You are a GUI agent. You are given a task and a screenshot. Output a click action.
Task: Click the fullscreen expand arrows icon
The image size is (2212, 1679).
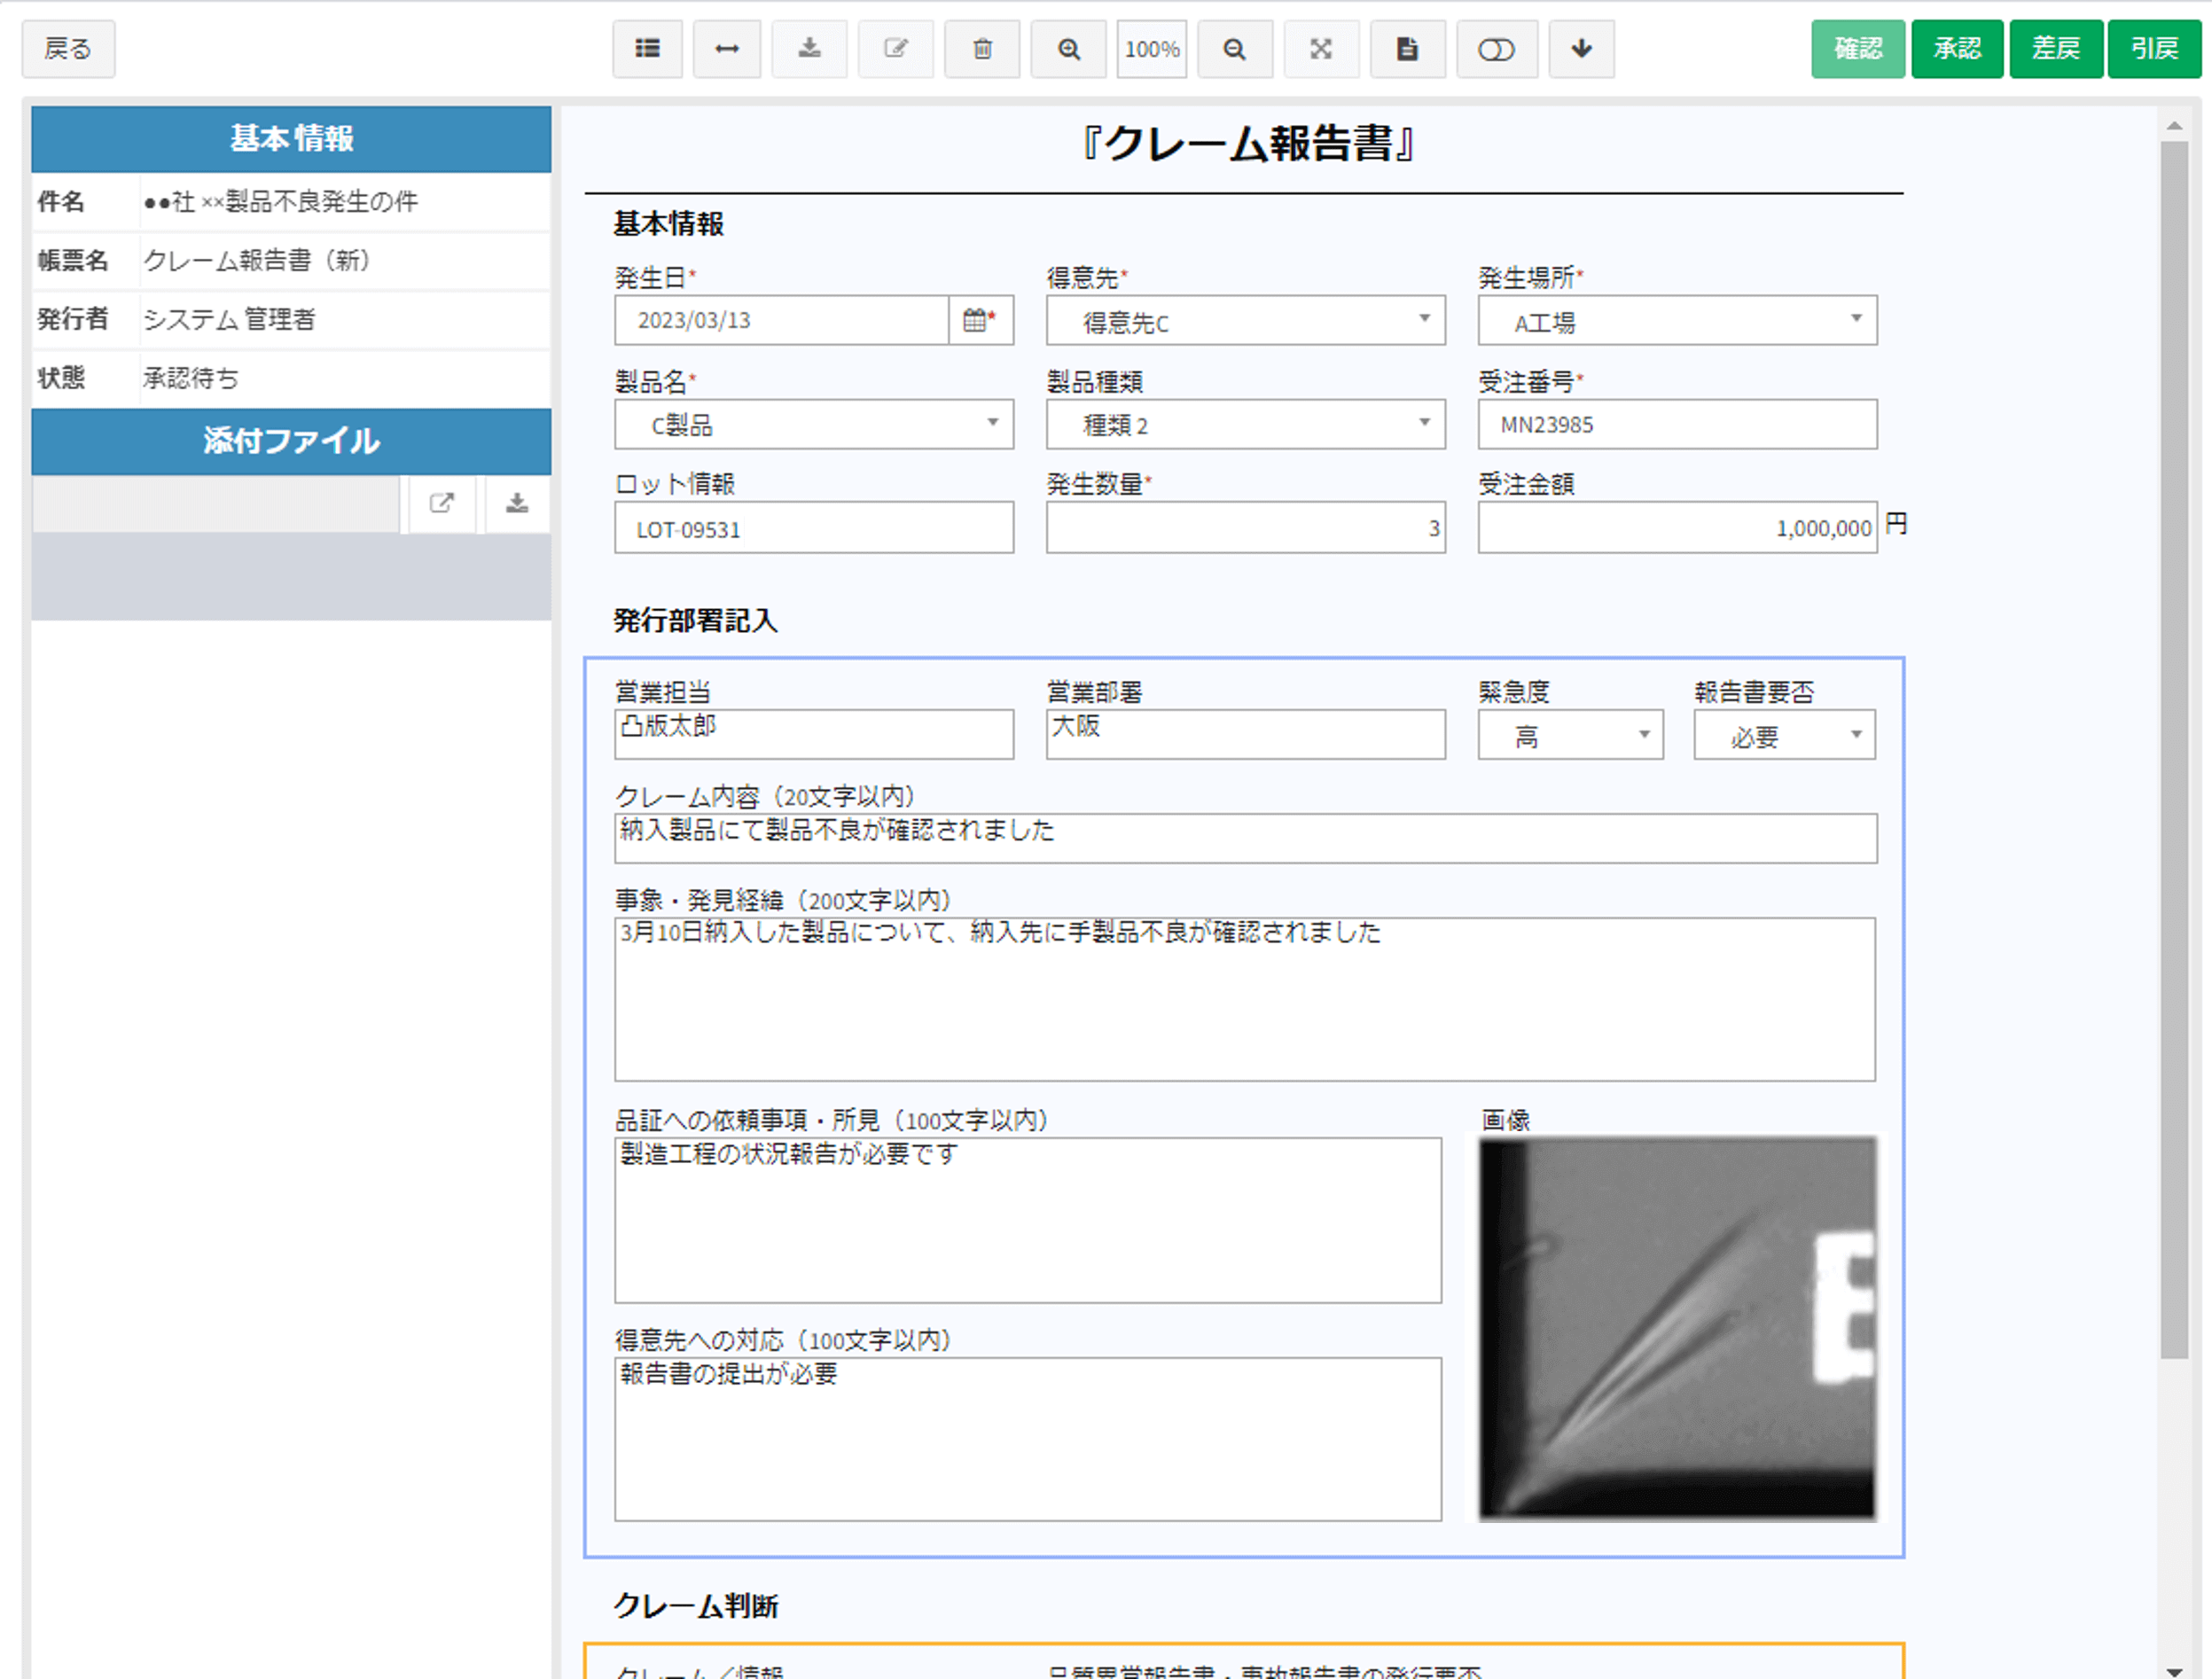click(1321, 49)
